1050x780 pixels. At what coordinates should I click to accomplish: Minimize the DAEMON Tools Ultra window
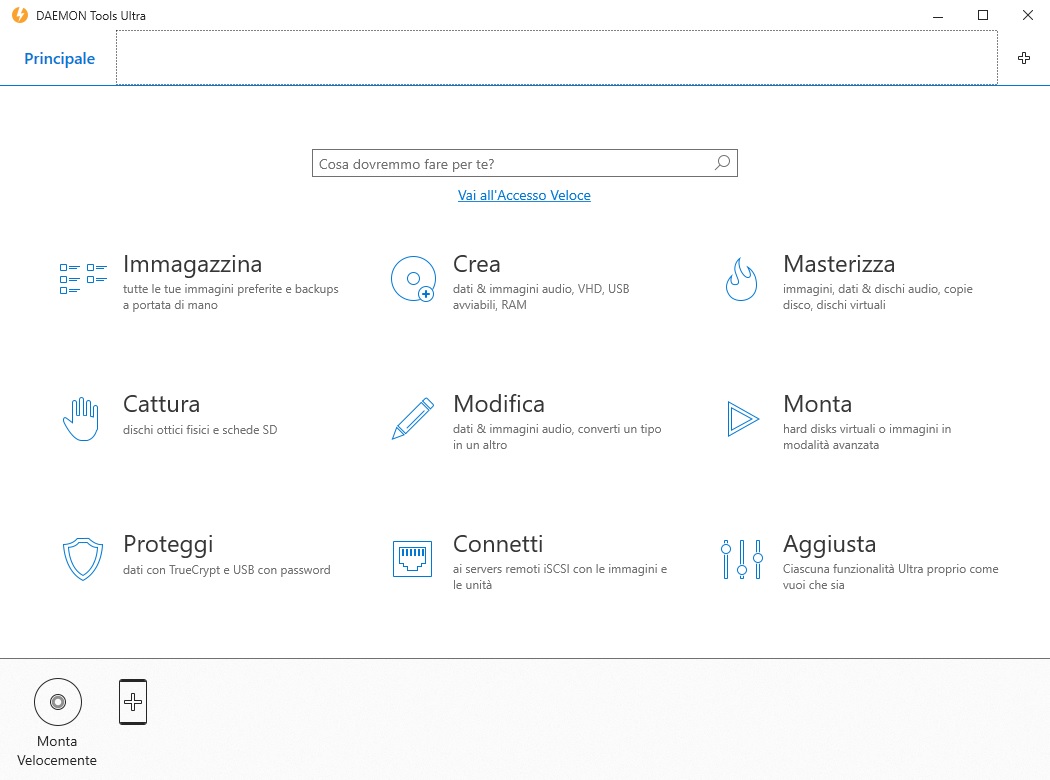(x=938, y=15)
